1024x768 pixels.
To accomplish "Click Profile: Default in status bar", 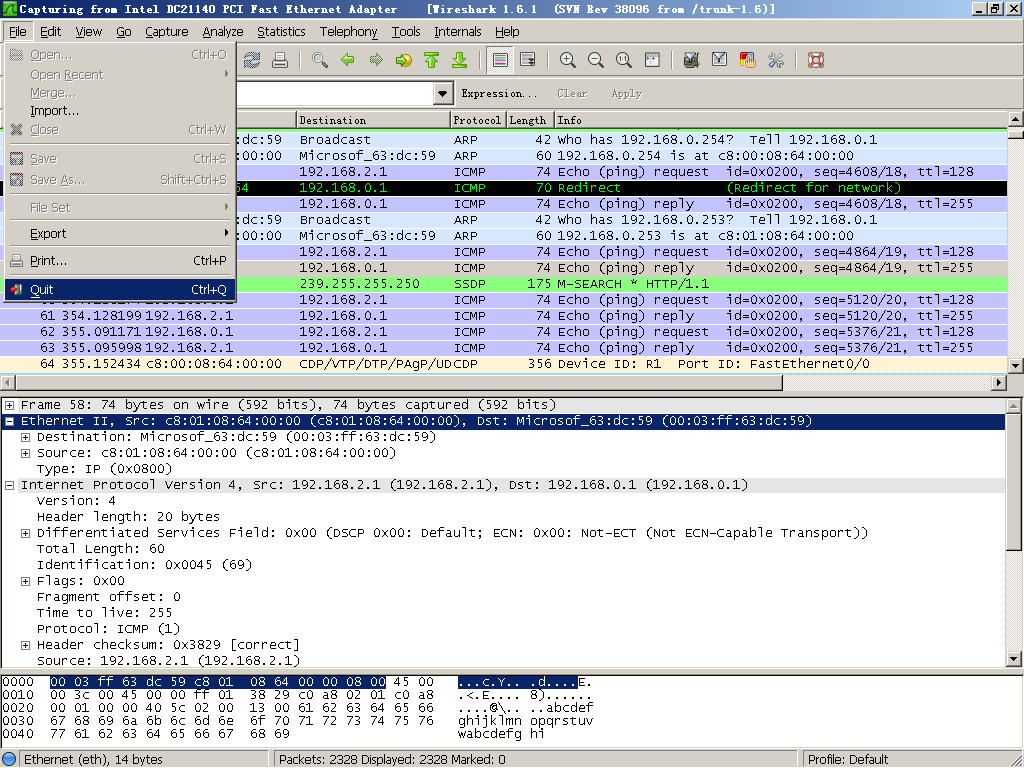I will click(848, 759).
